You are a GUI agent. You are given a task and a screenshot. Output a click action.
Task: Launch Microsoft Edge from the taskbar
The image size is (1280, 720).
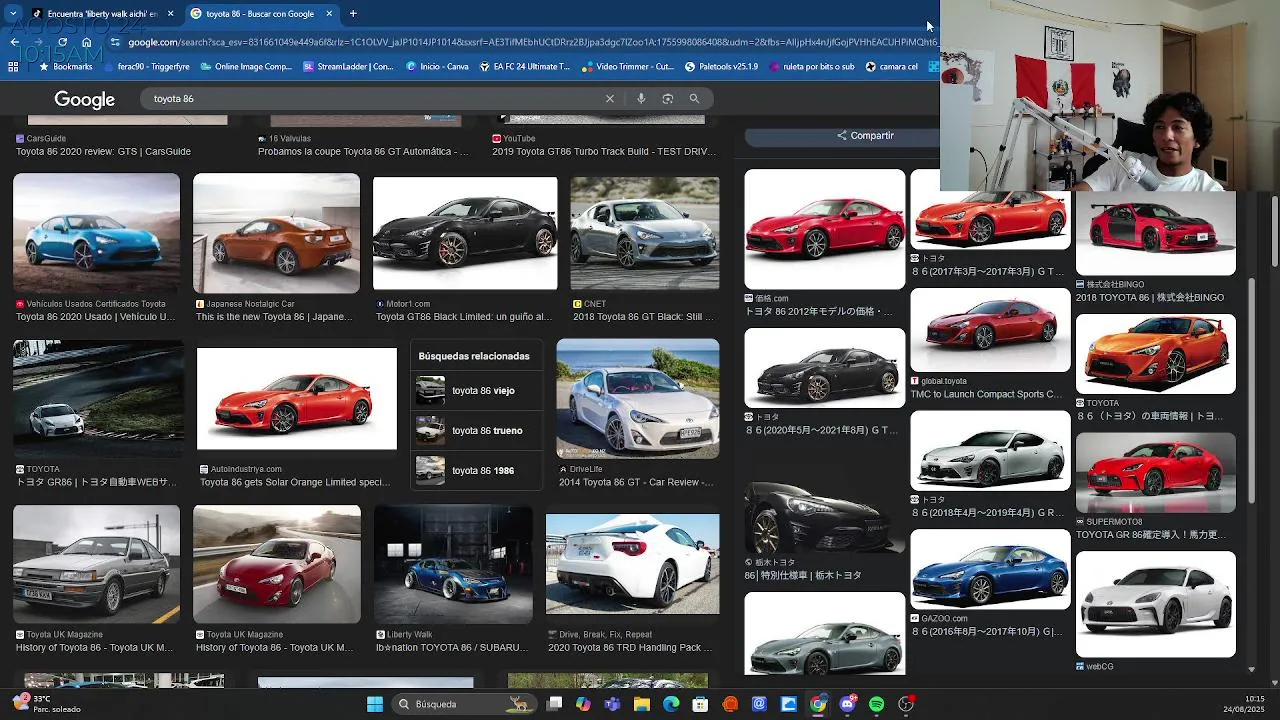671,704
